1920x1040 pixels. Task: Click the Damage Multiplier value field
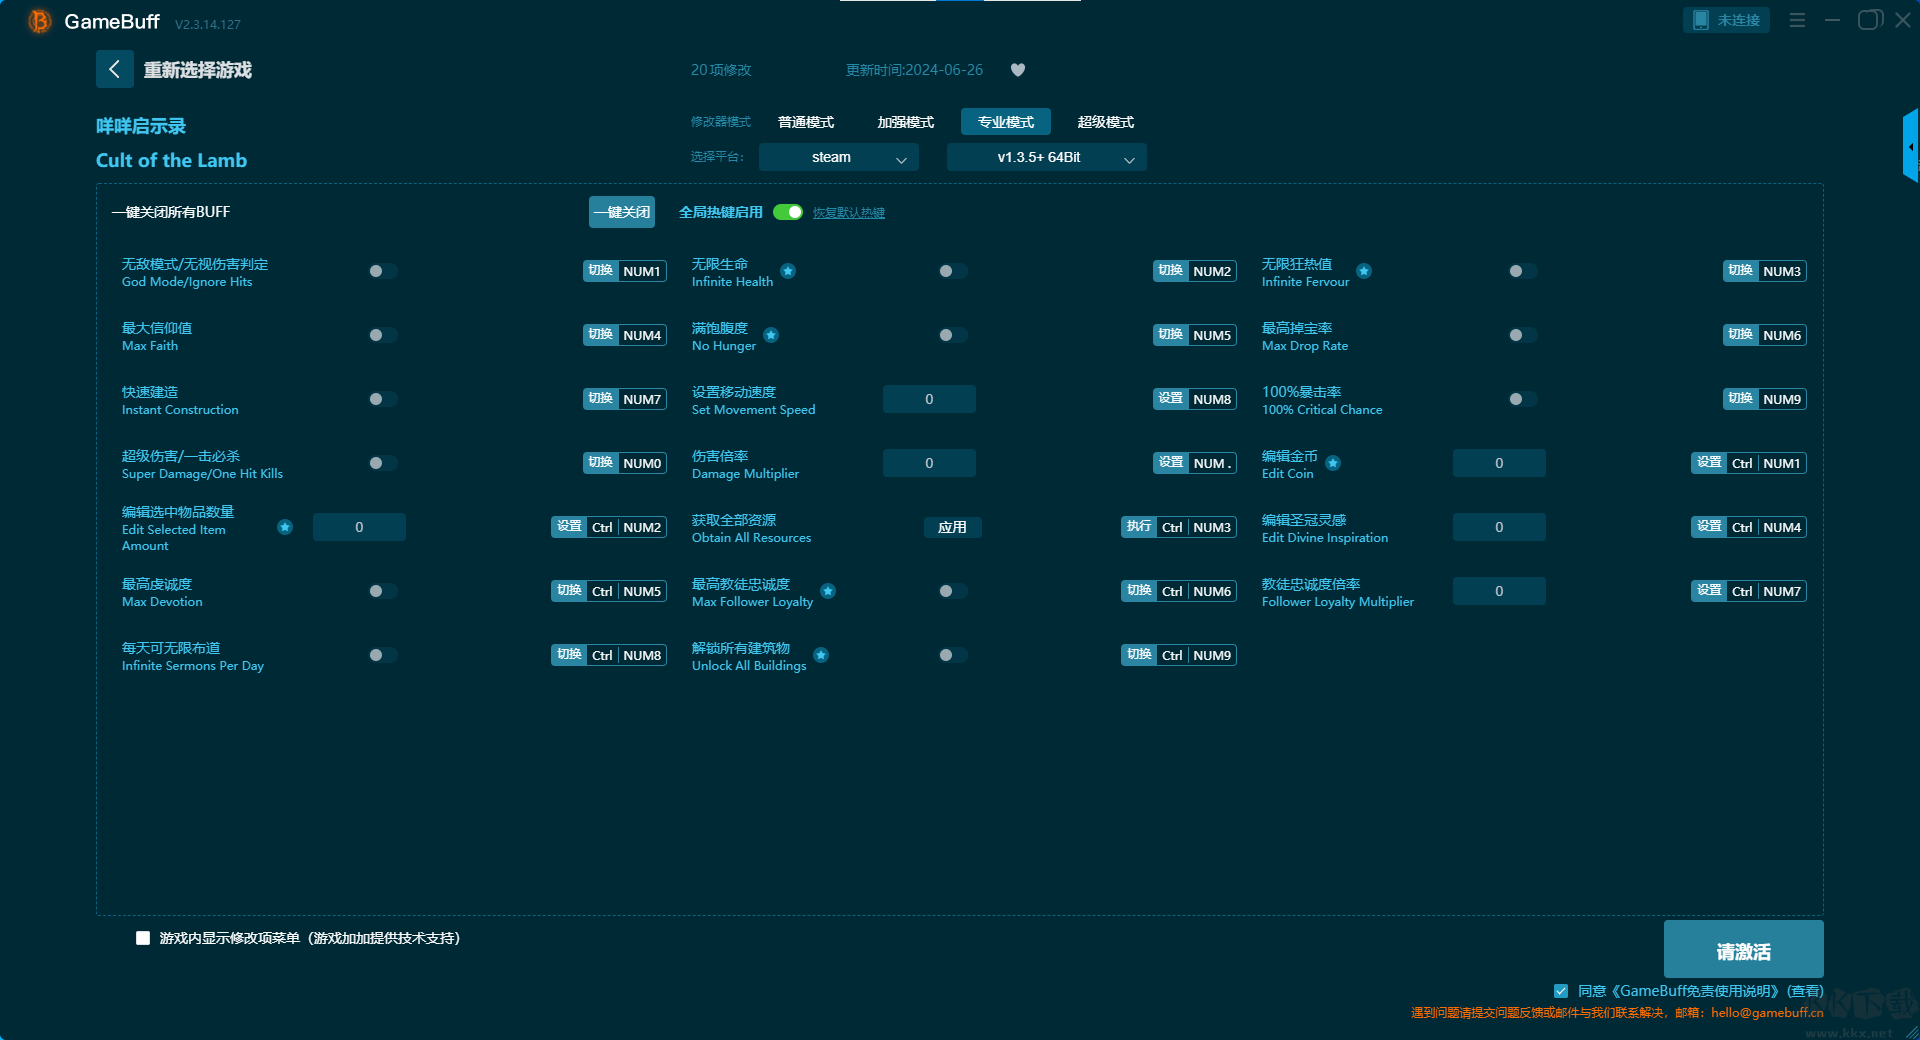(x=929, y=463)
